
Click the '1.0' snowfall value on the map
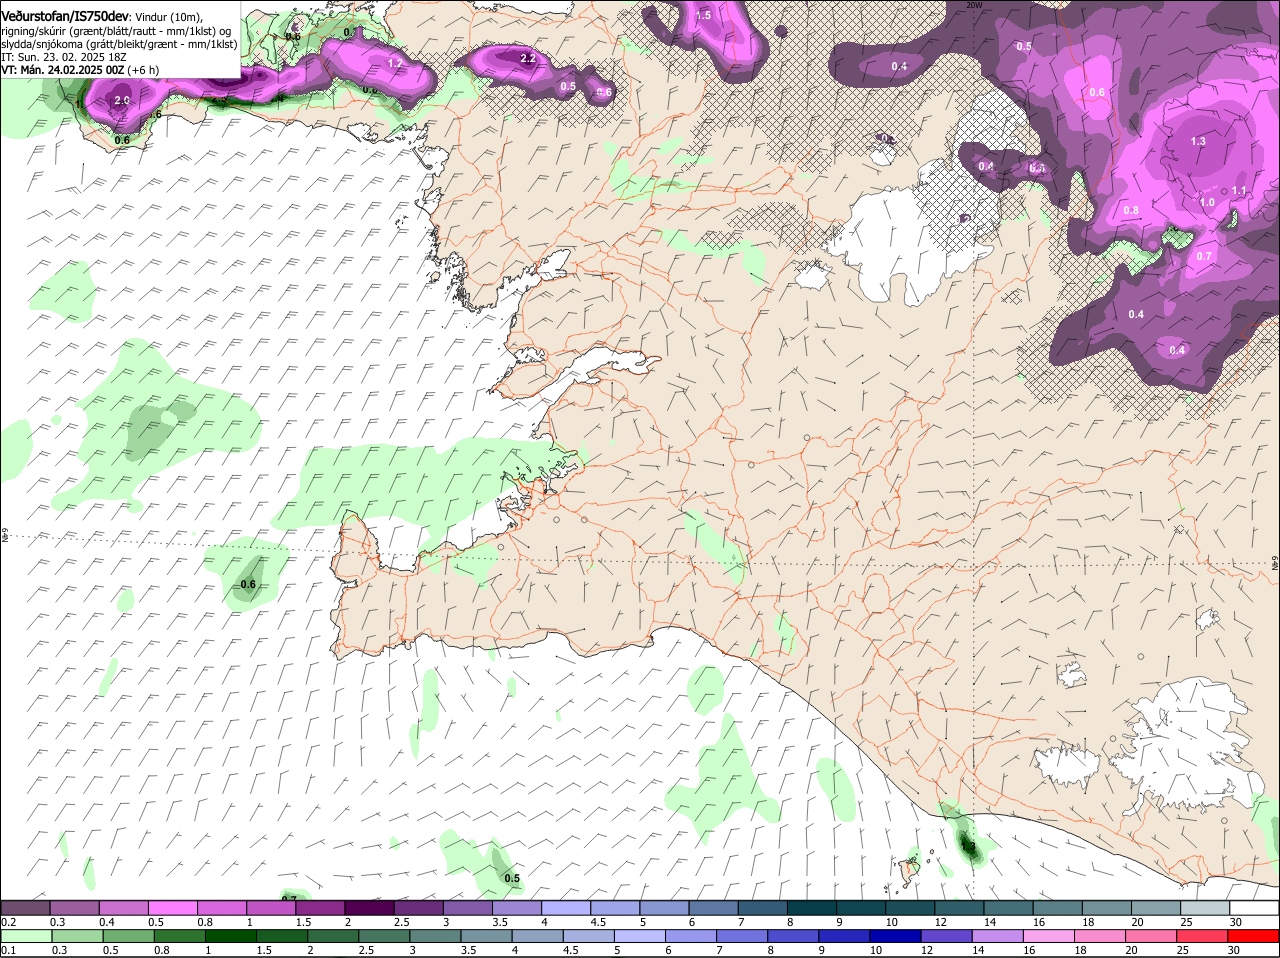tap(1207, 202)
